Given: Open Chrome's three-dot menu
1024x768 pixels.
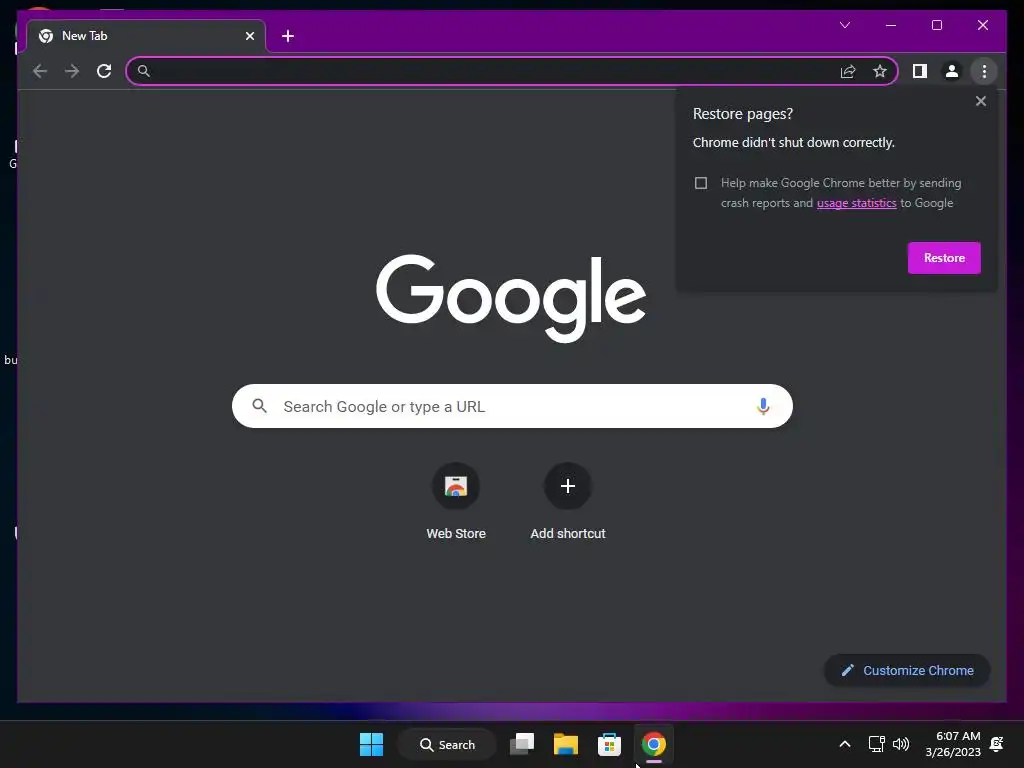Looking at the screenshot, I should pos(984,71).
